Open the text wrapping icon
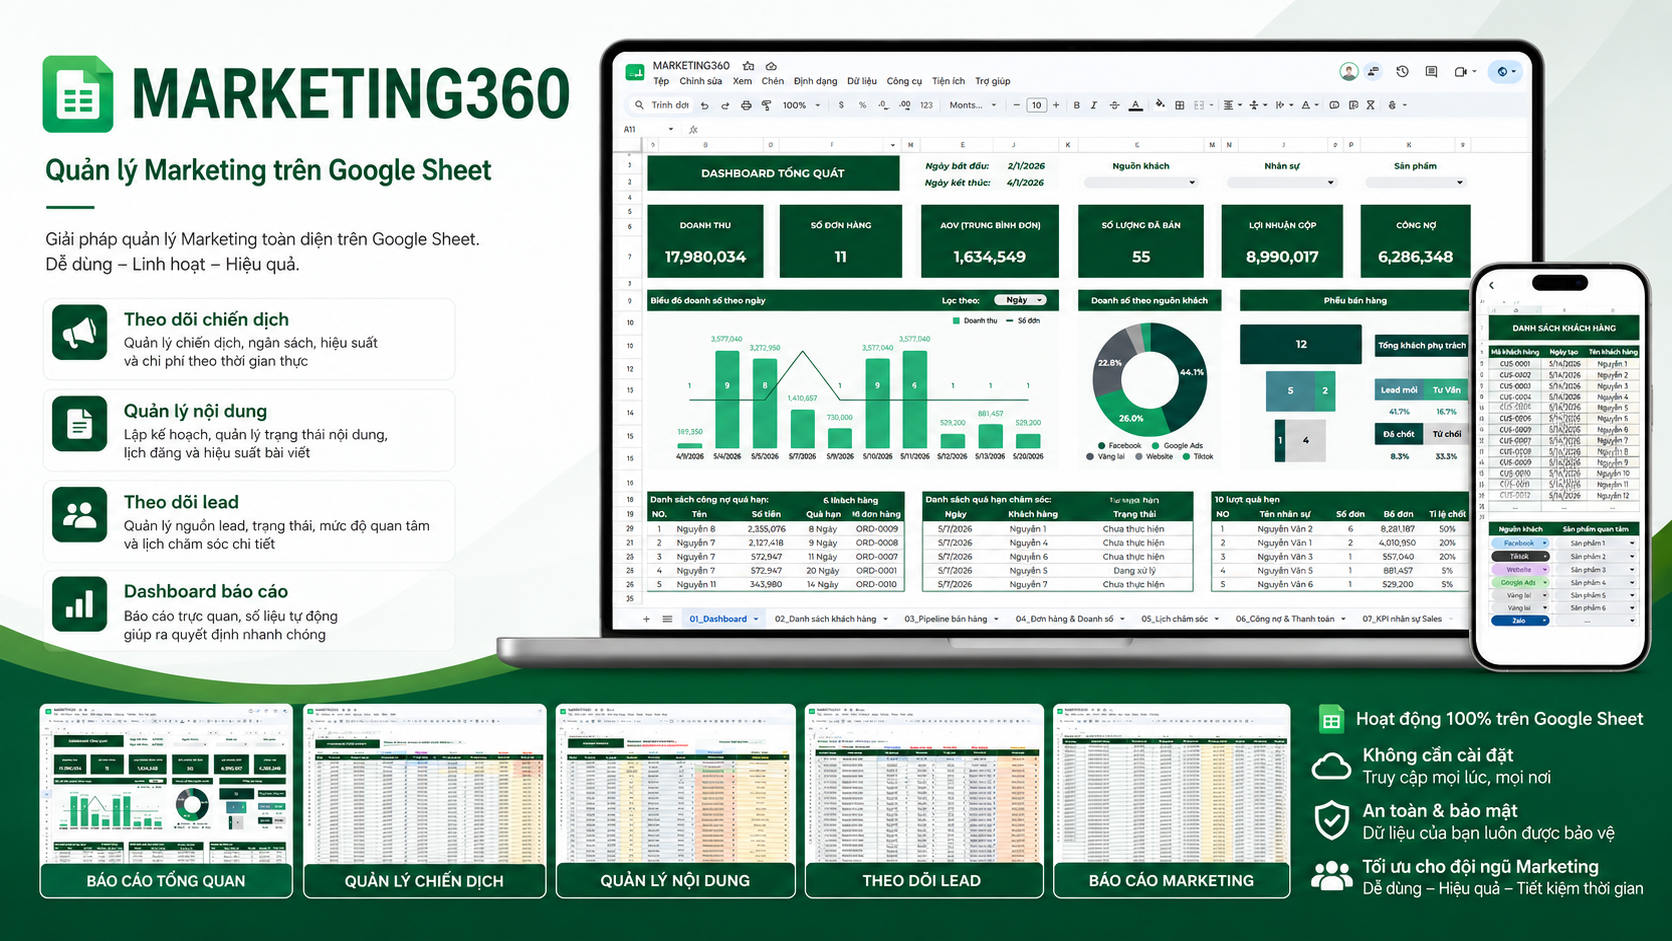1672x941 pixels. 1280,105
